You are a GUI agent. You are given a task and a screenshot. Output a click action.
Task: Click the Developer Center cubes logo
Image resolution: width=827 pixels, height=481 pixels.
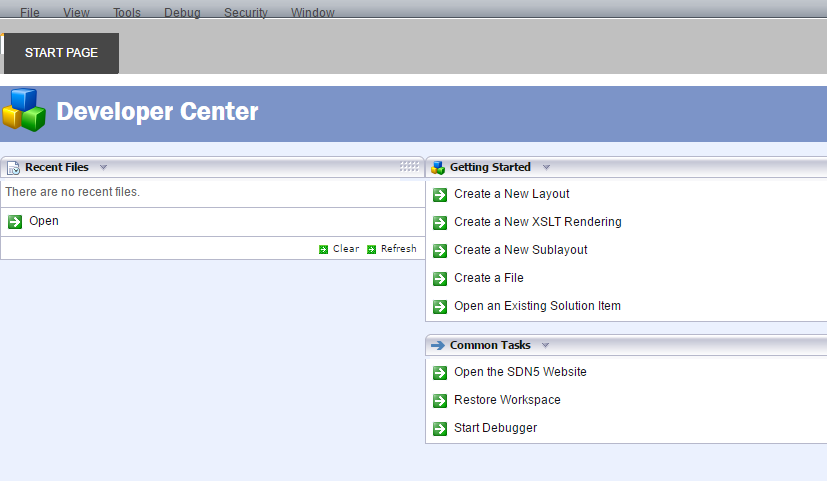click(24, 110)
